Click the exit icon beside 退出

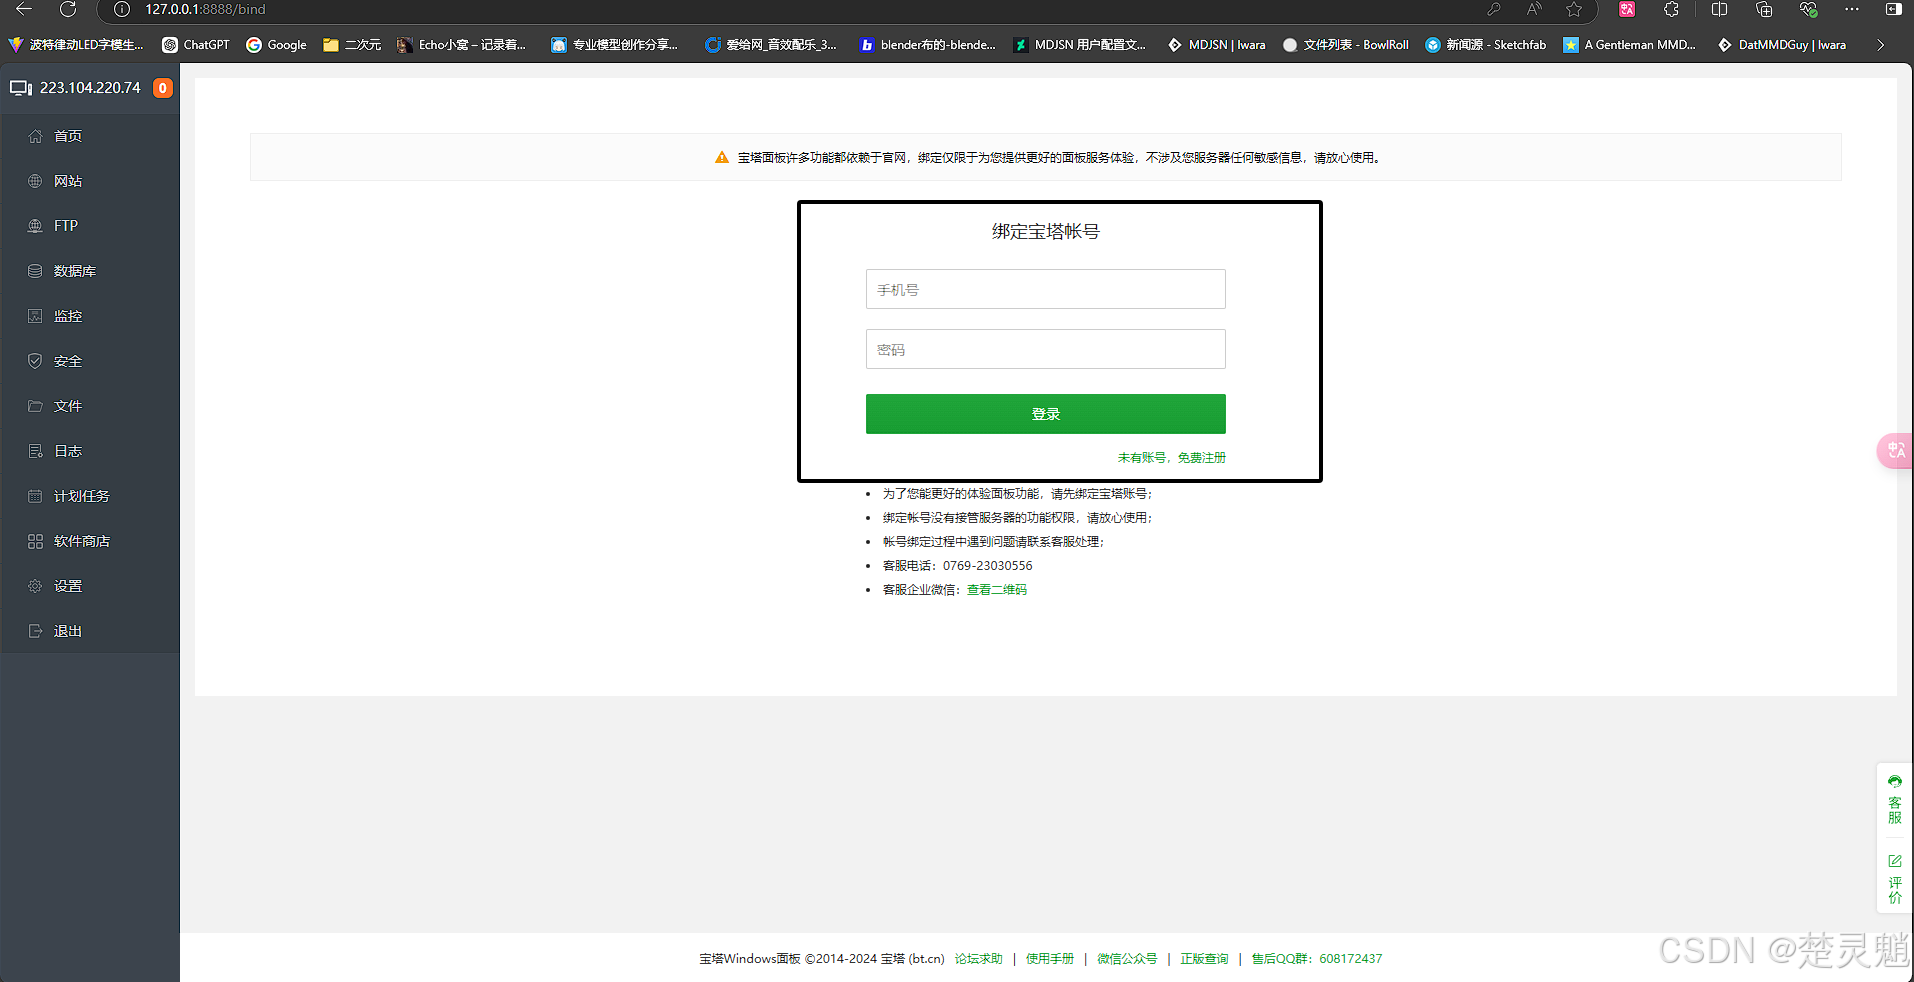point(35,631)
